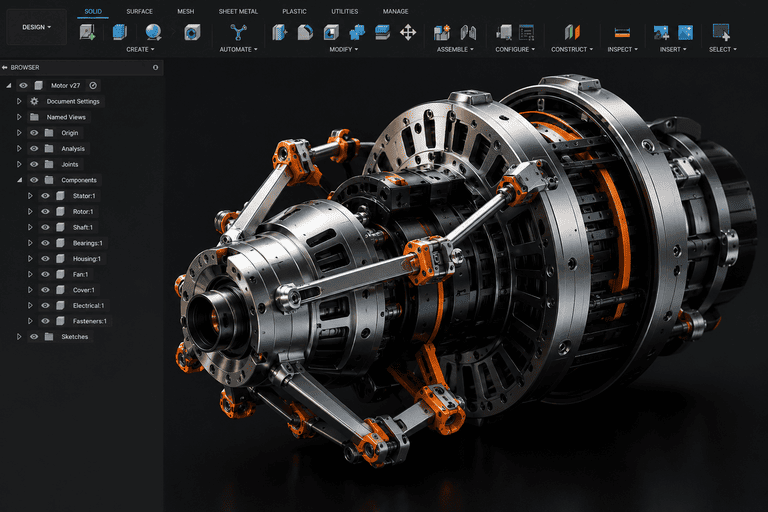Select the Revolve tool
Viewport: 768px width, 512px height.
pyautogui.click(x=153, y=32)
